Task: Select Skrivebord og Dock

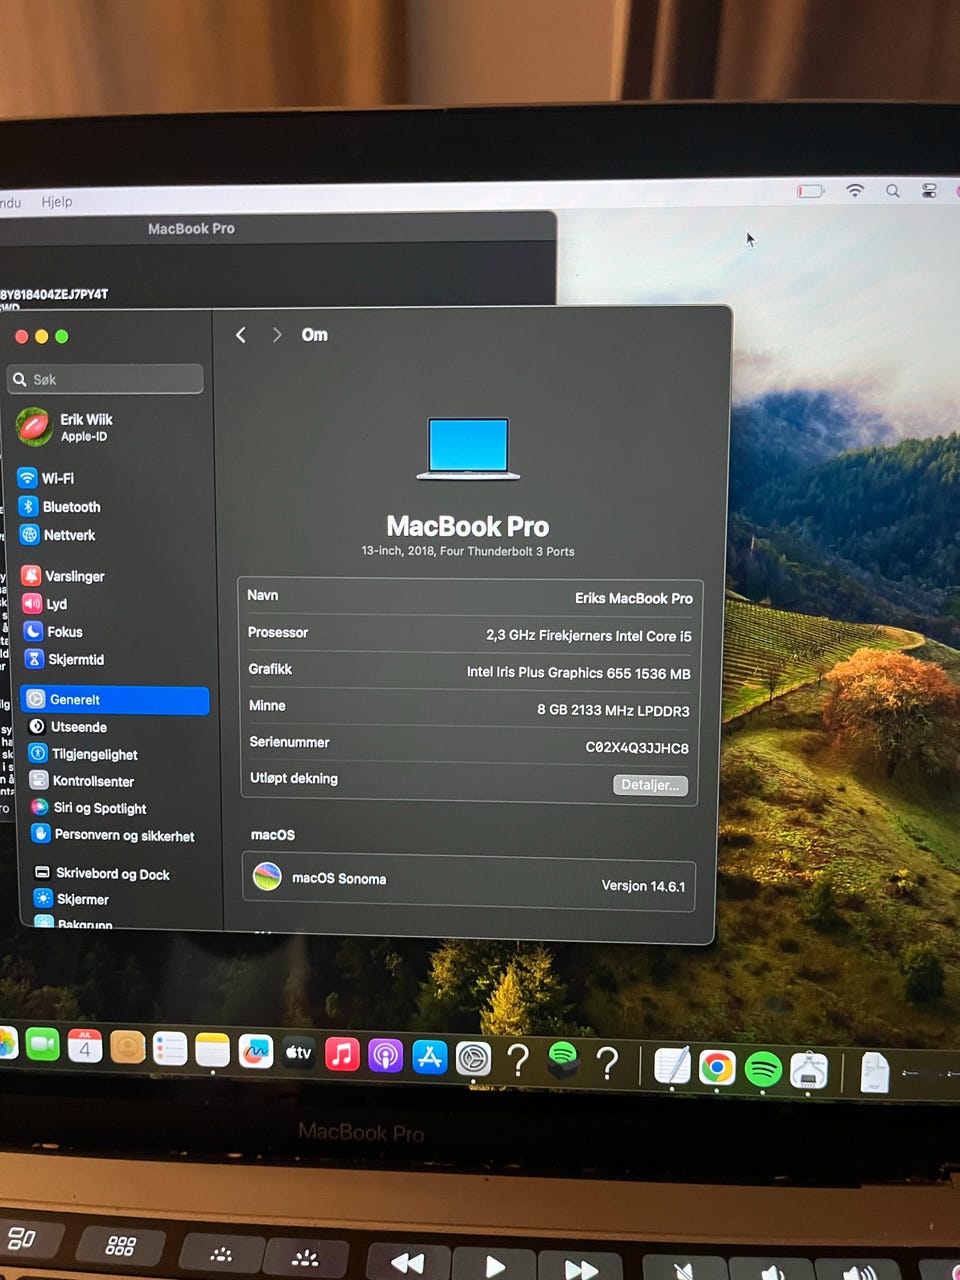Action: [x=114, y=873]
